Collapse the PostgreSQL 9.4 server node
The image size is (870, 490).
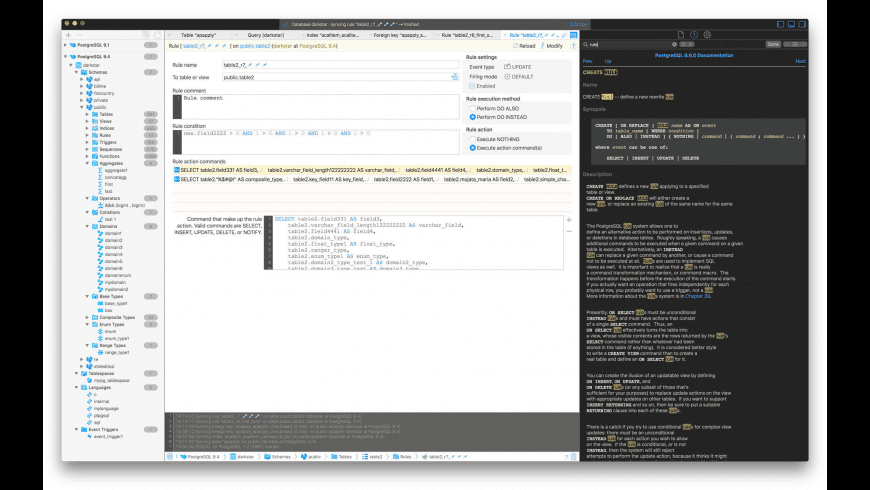point(65,57)
